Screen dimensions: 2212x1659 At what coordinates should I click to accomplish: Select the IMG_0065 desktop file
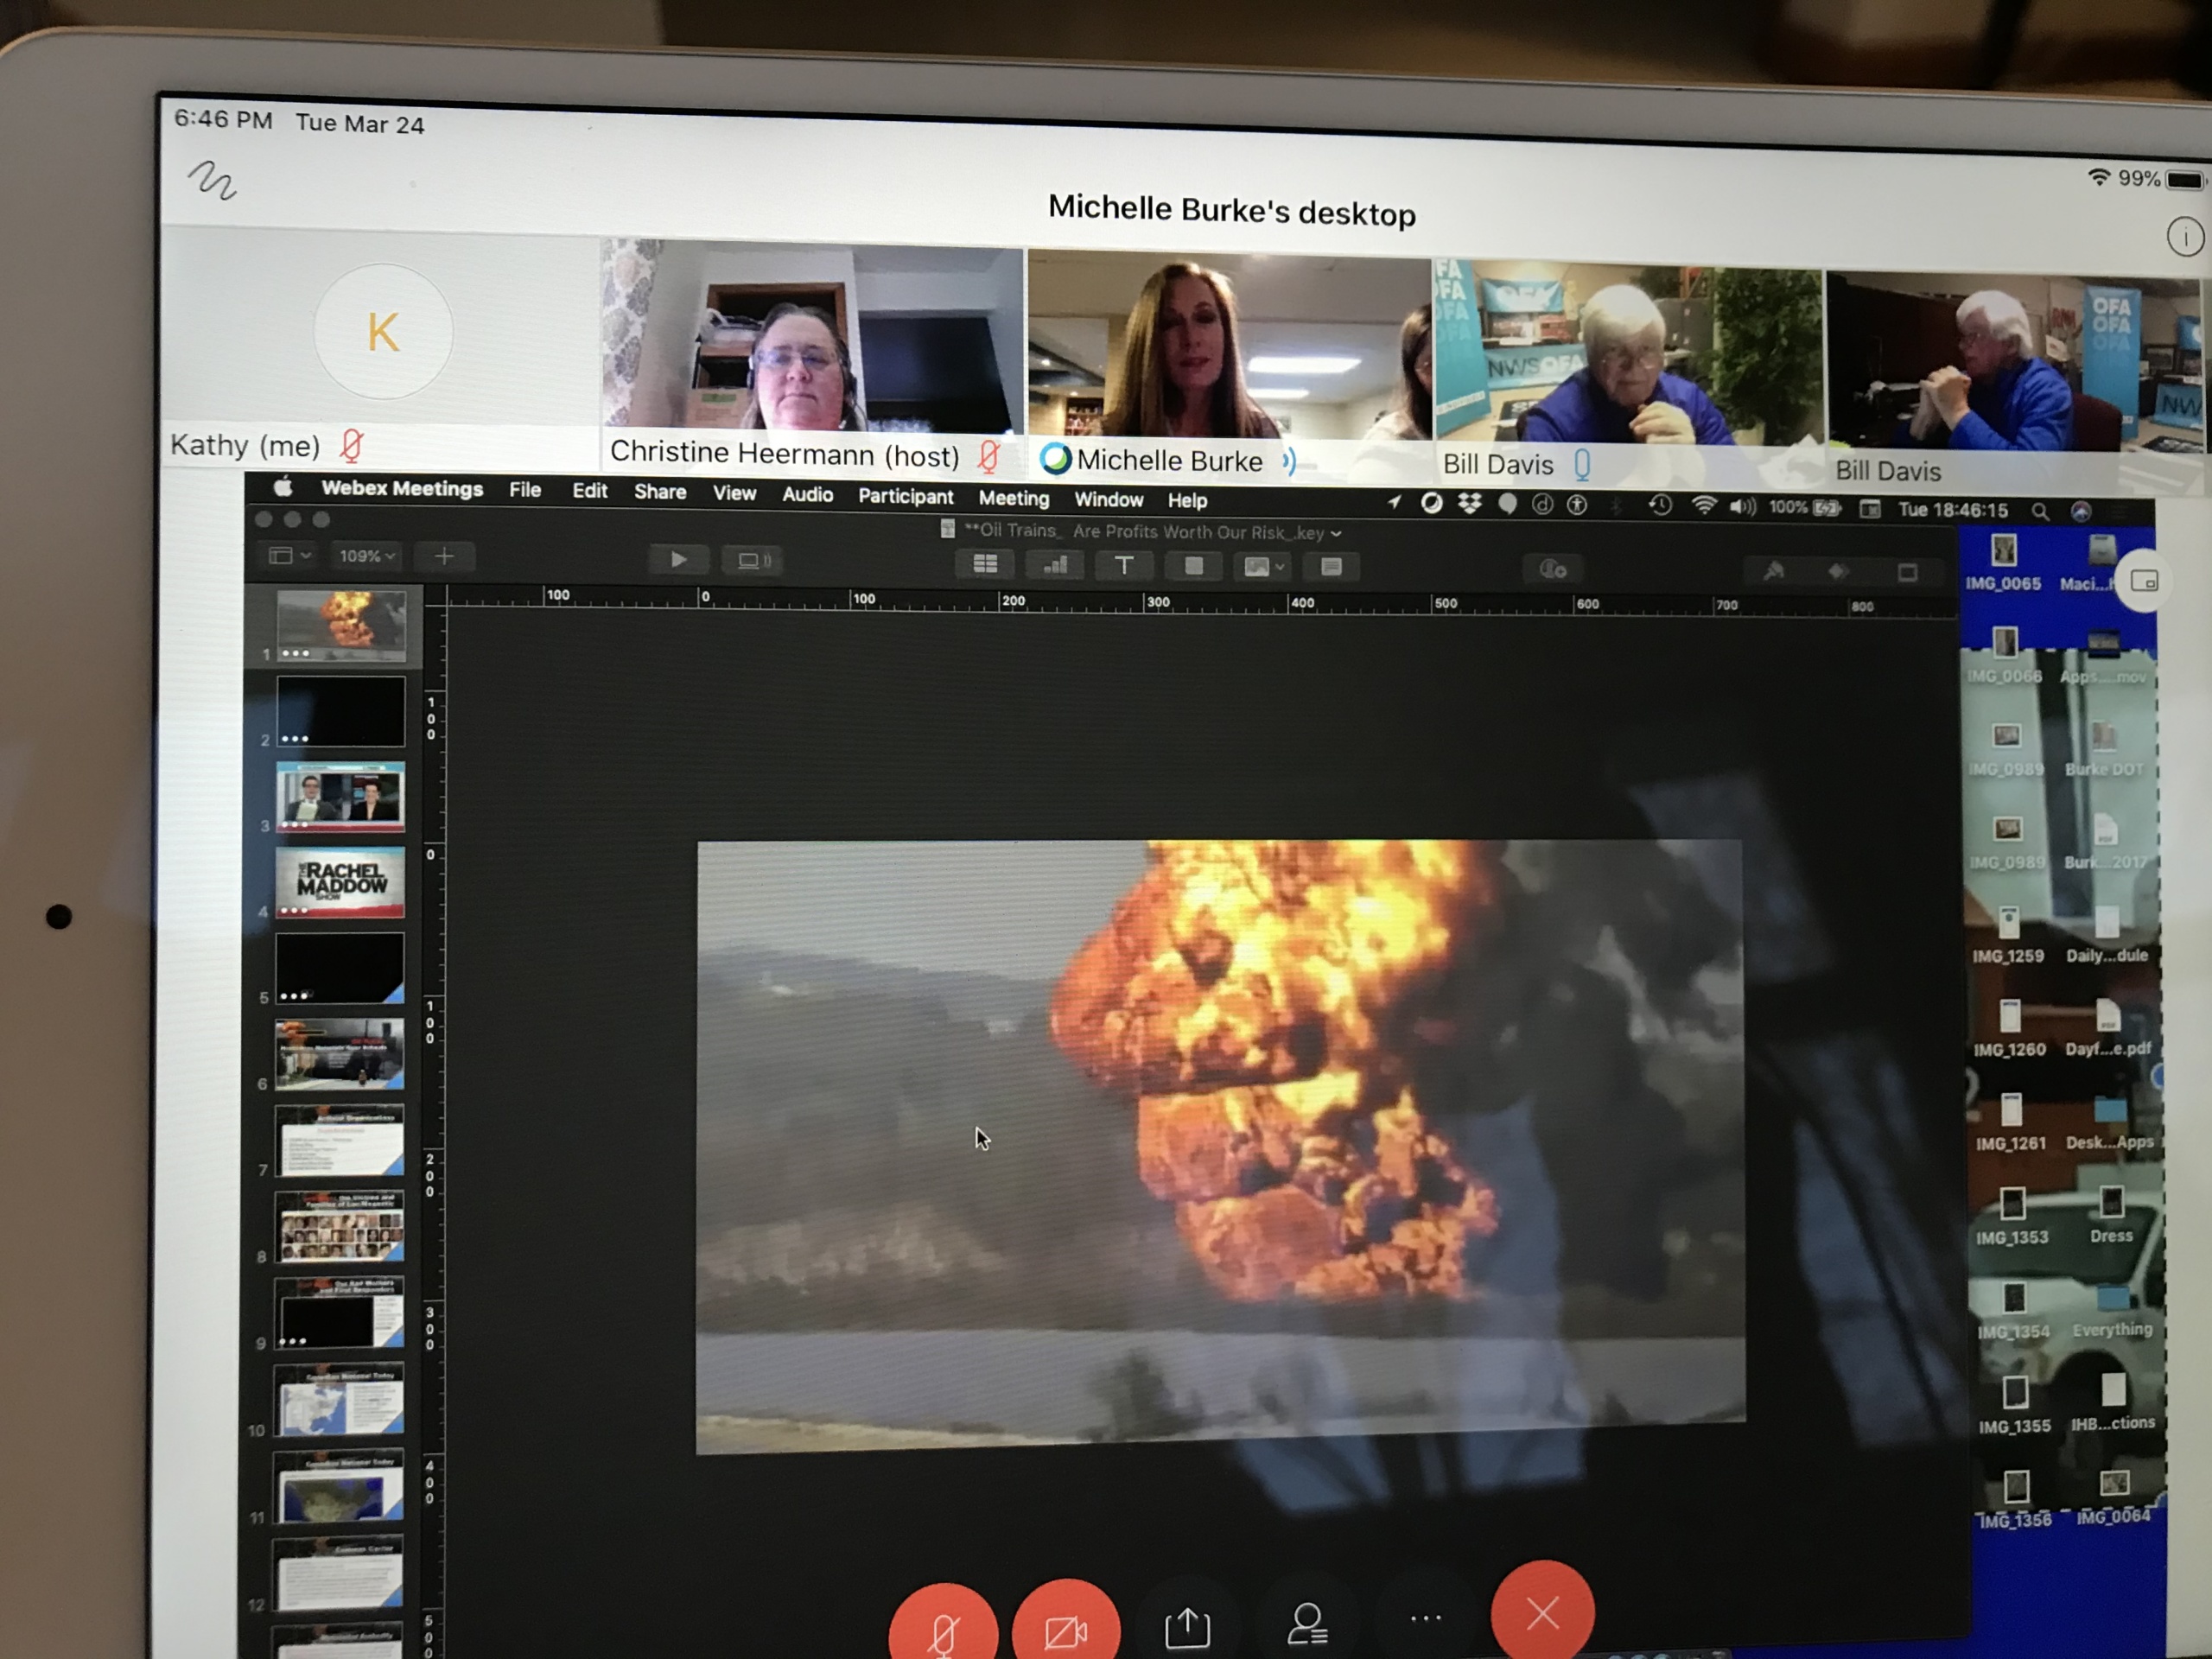[2003, 563]
